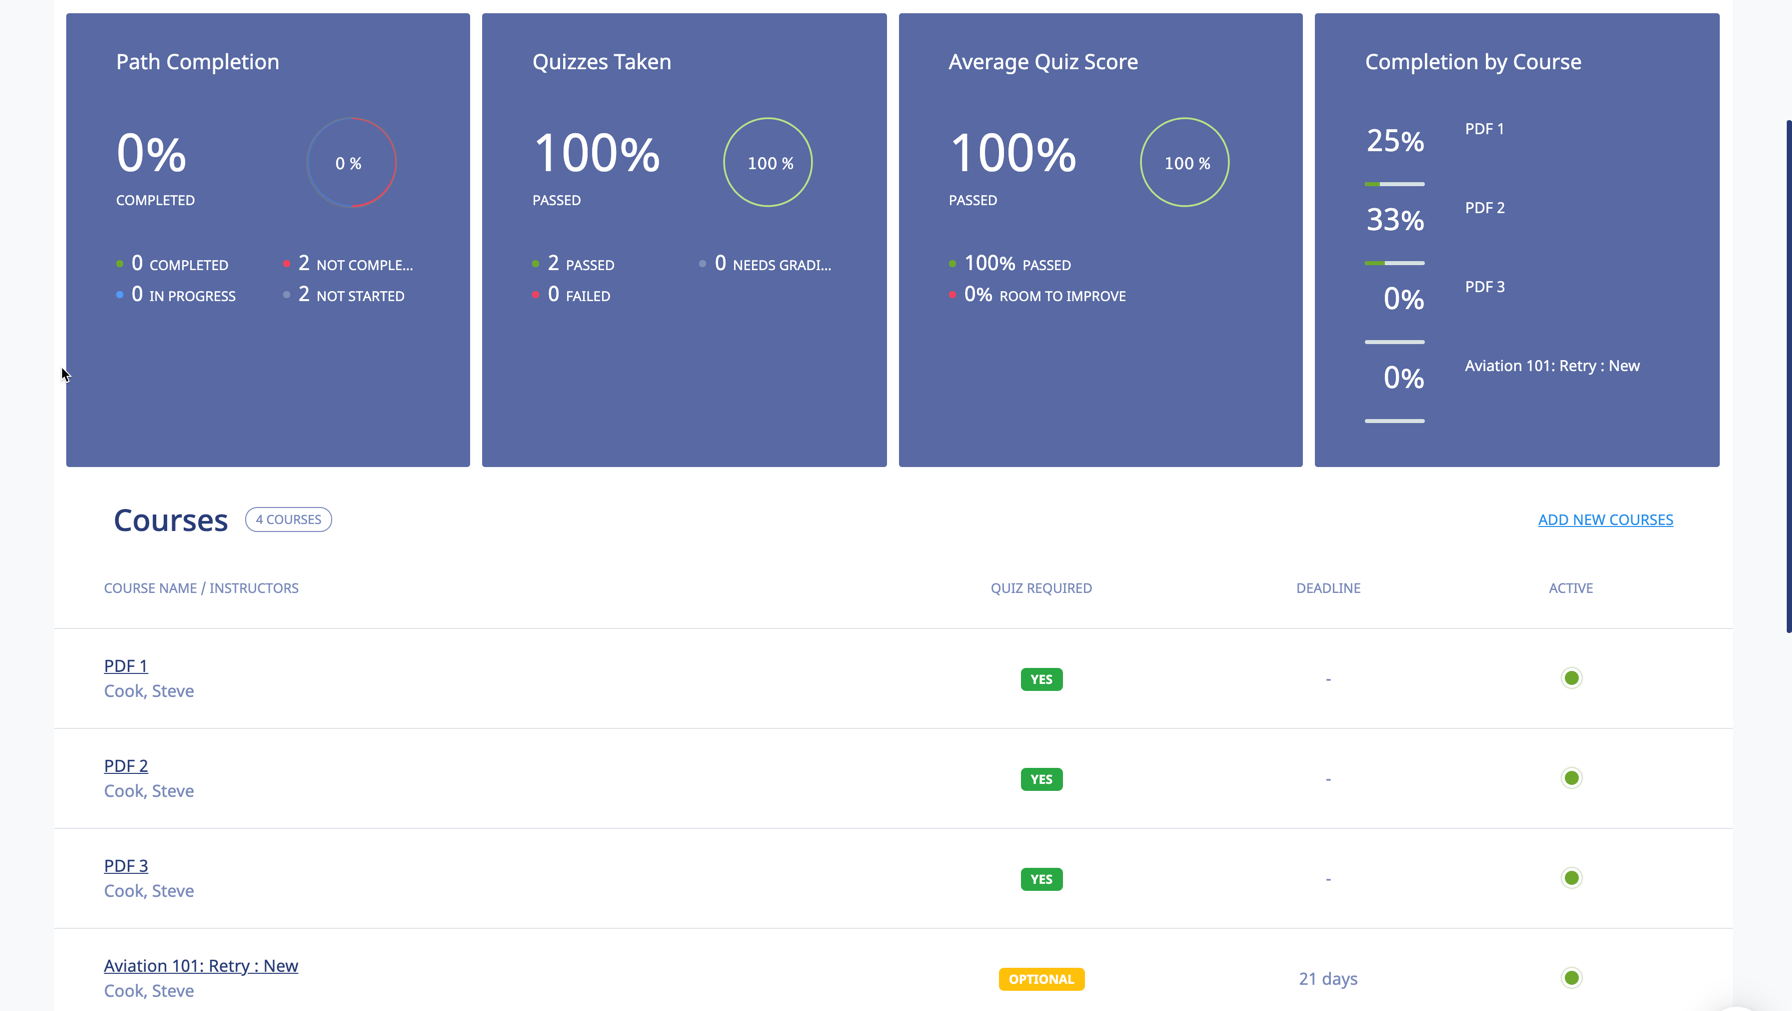Screen dimensions: 1792x1011
Task: Click the 4 COURSES count badge
Action: 288,519
